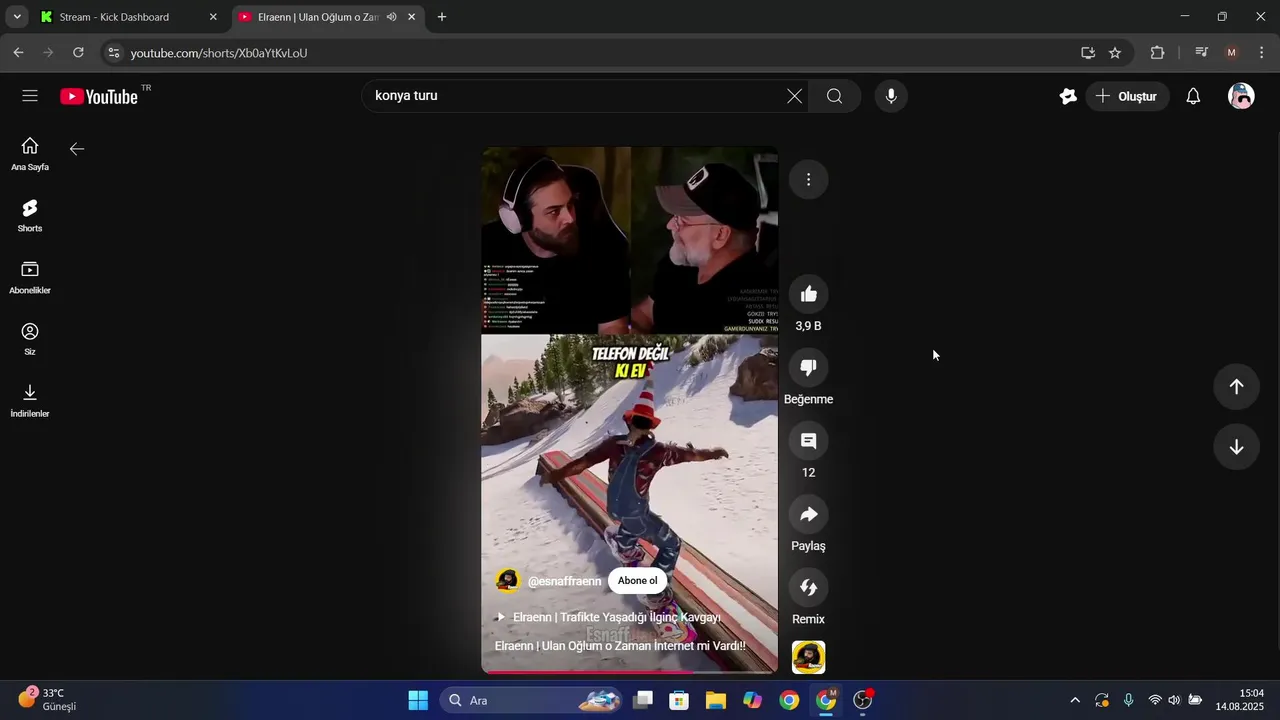Open Microsoft Store from the taskbar

click(x=679, y=700)
